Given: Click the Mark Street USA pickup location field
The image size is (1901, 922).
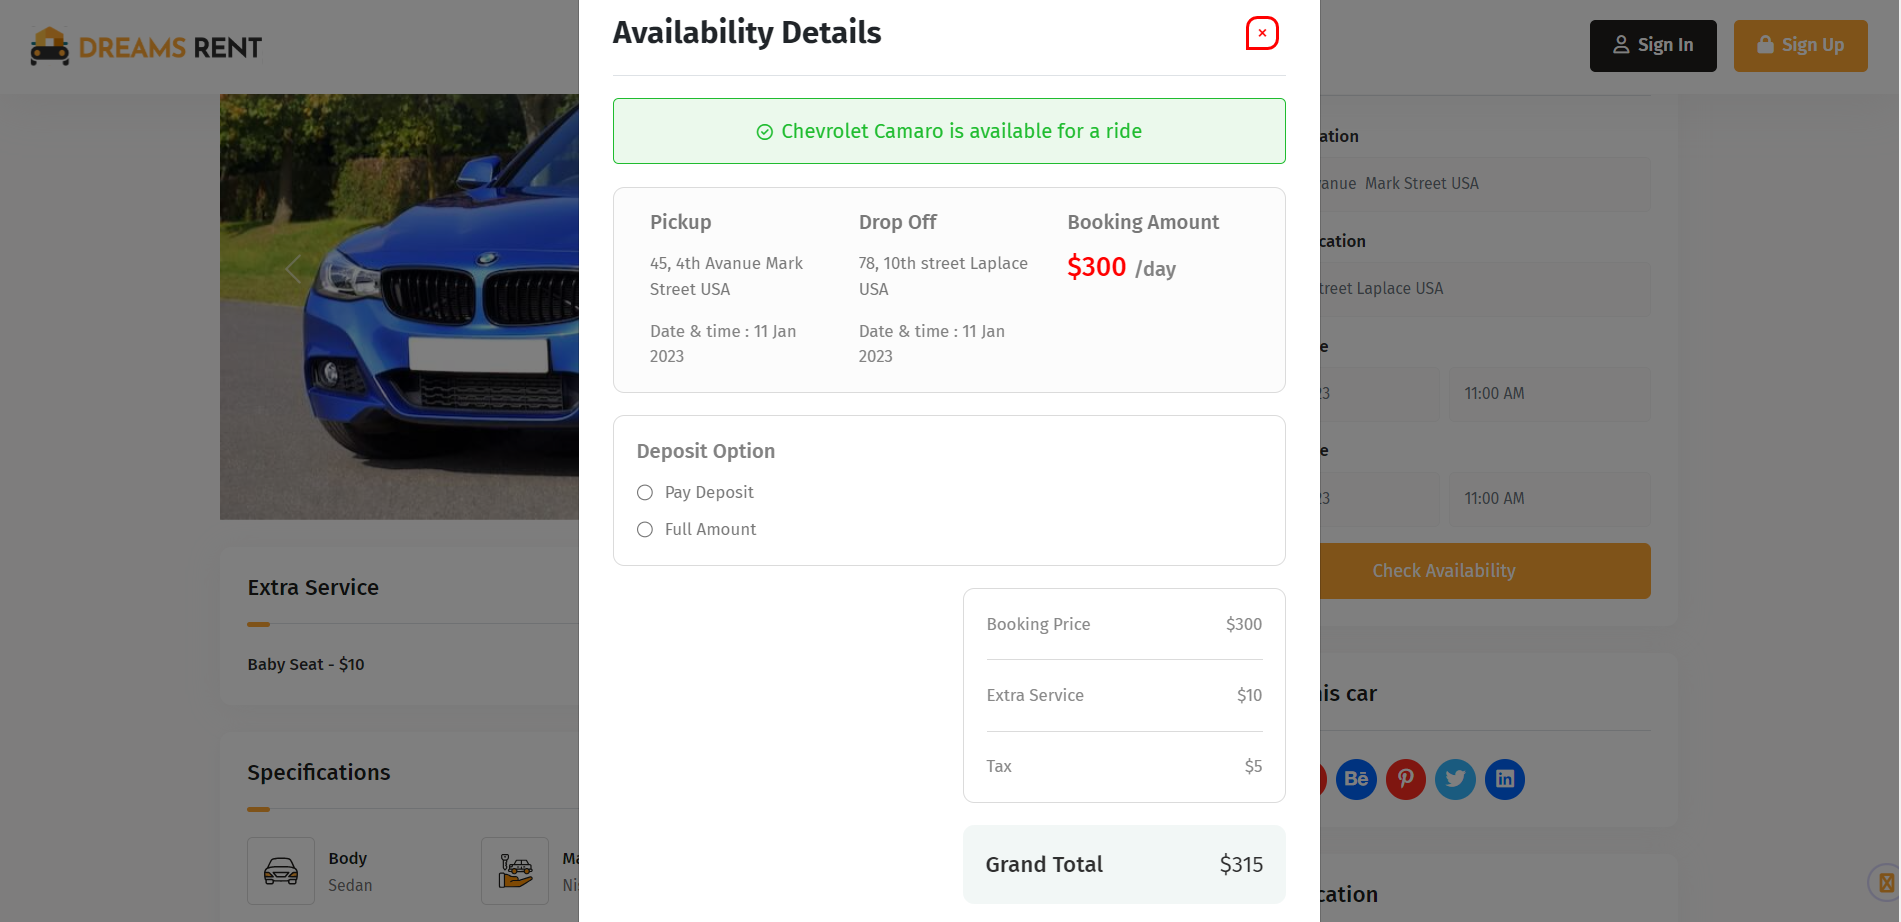Looking at the screenshot, I should pos(1485,184).
